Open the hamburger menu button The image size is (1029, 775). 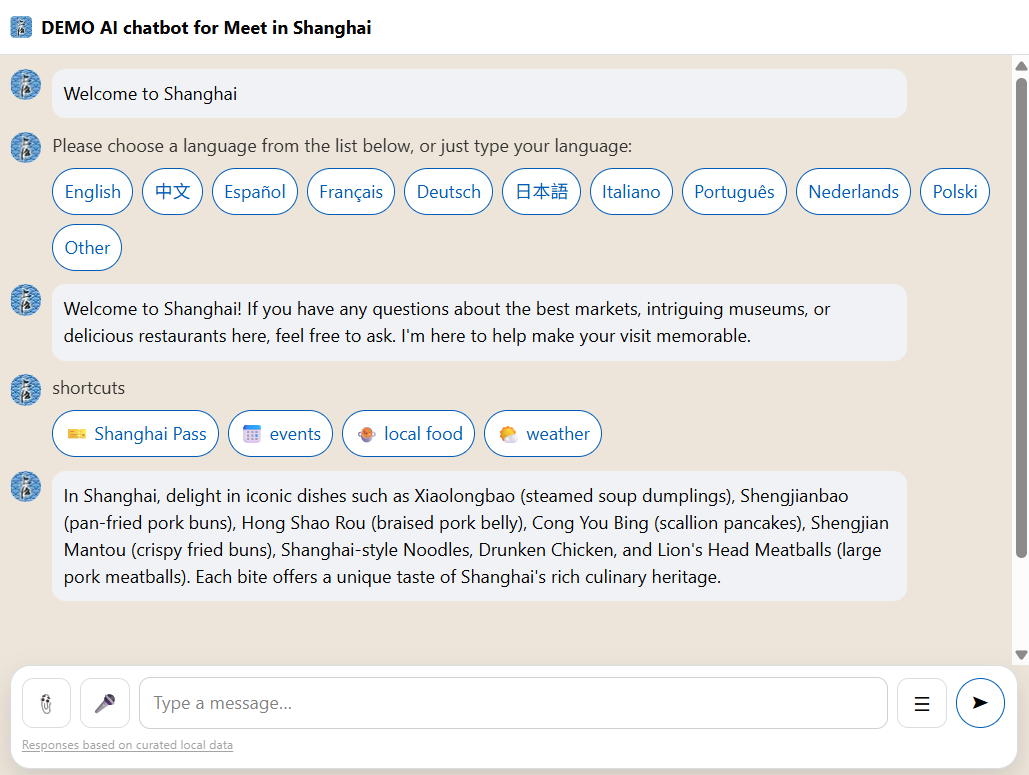coord(922,703)
